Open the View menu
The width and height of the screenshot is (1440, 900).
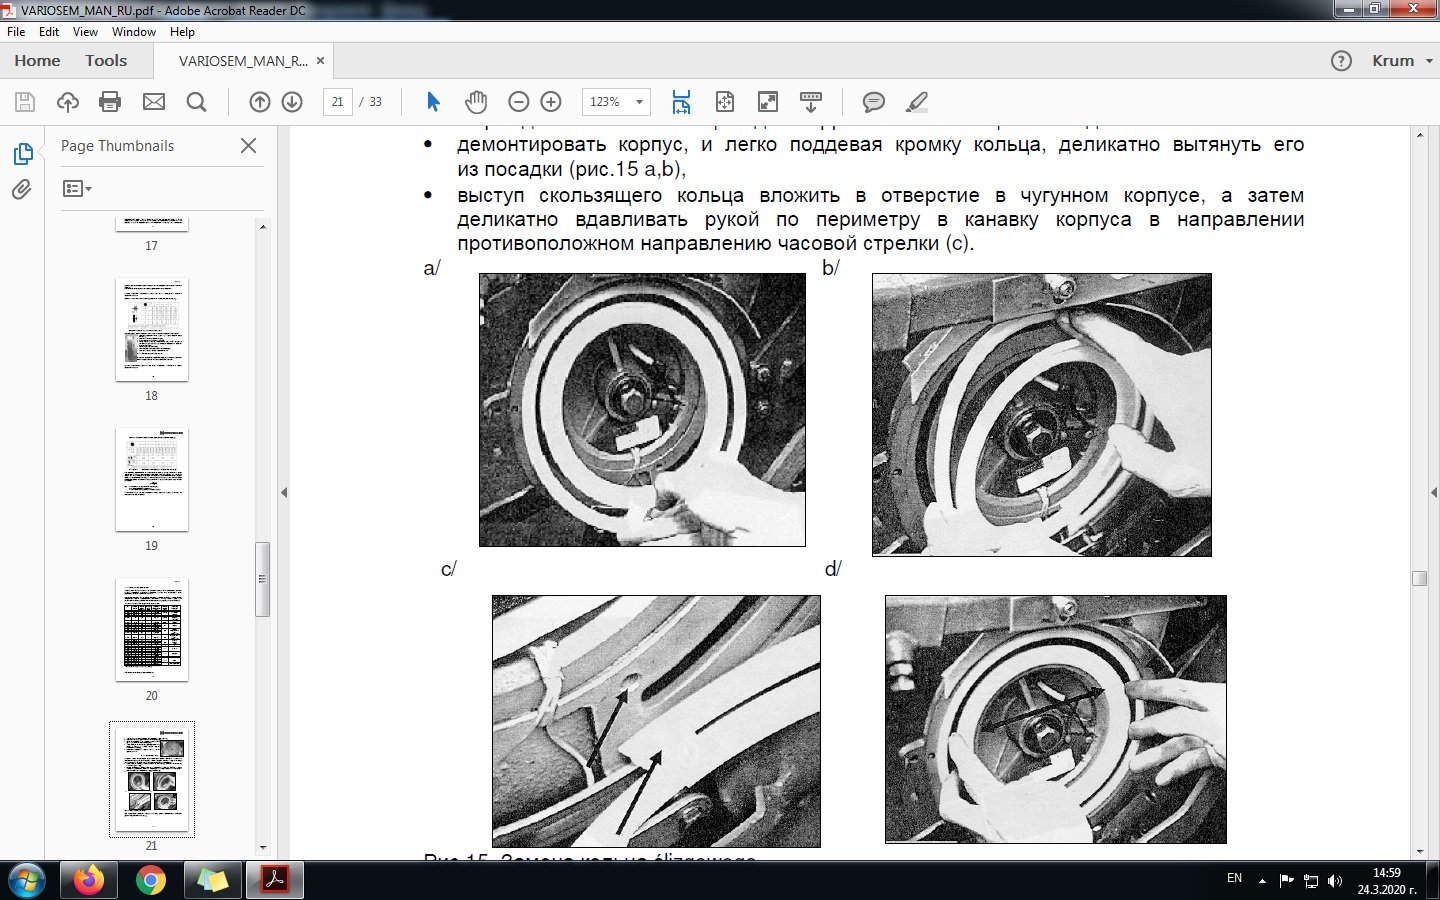point(85,32)
